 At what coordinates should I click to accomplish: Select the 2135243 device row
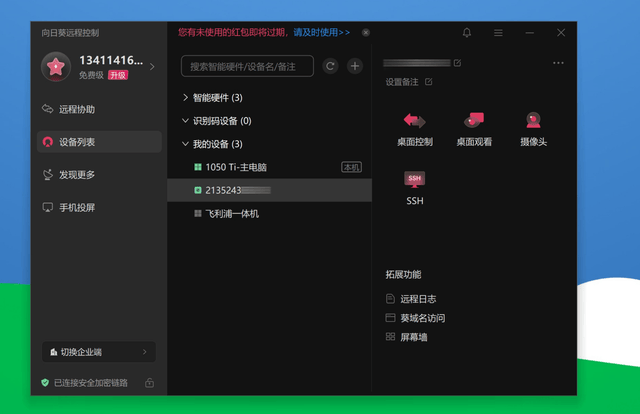[x=269, y=190]
